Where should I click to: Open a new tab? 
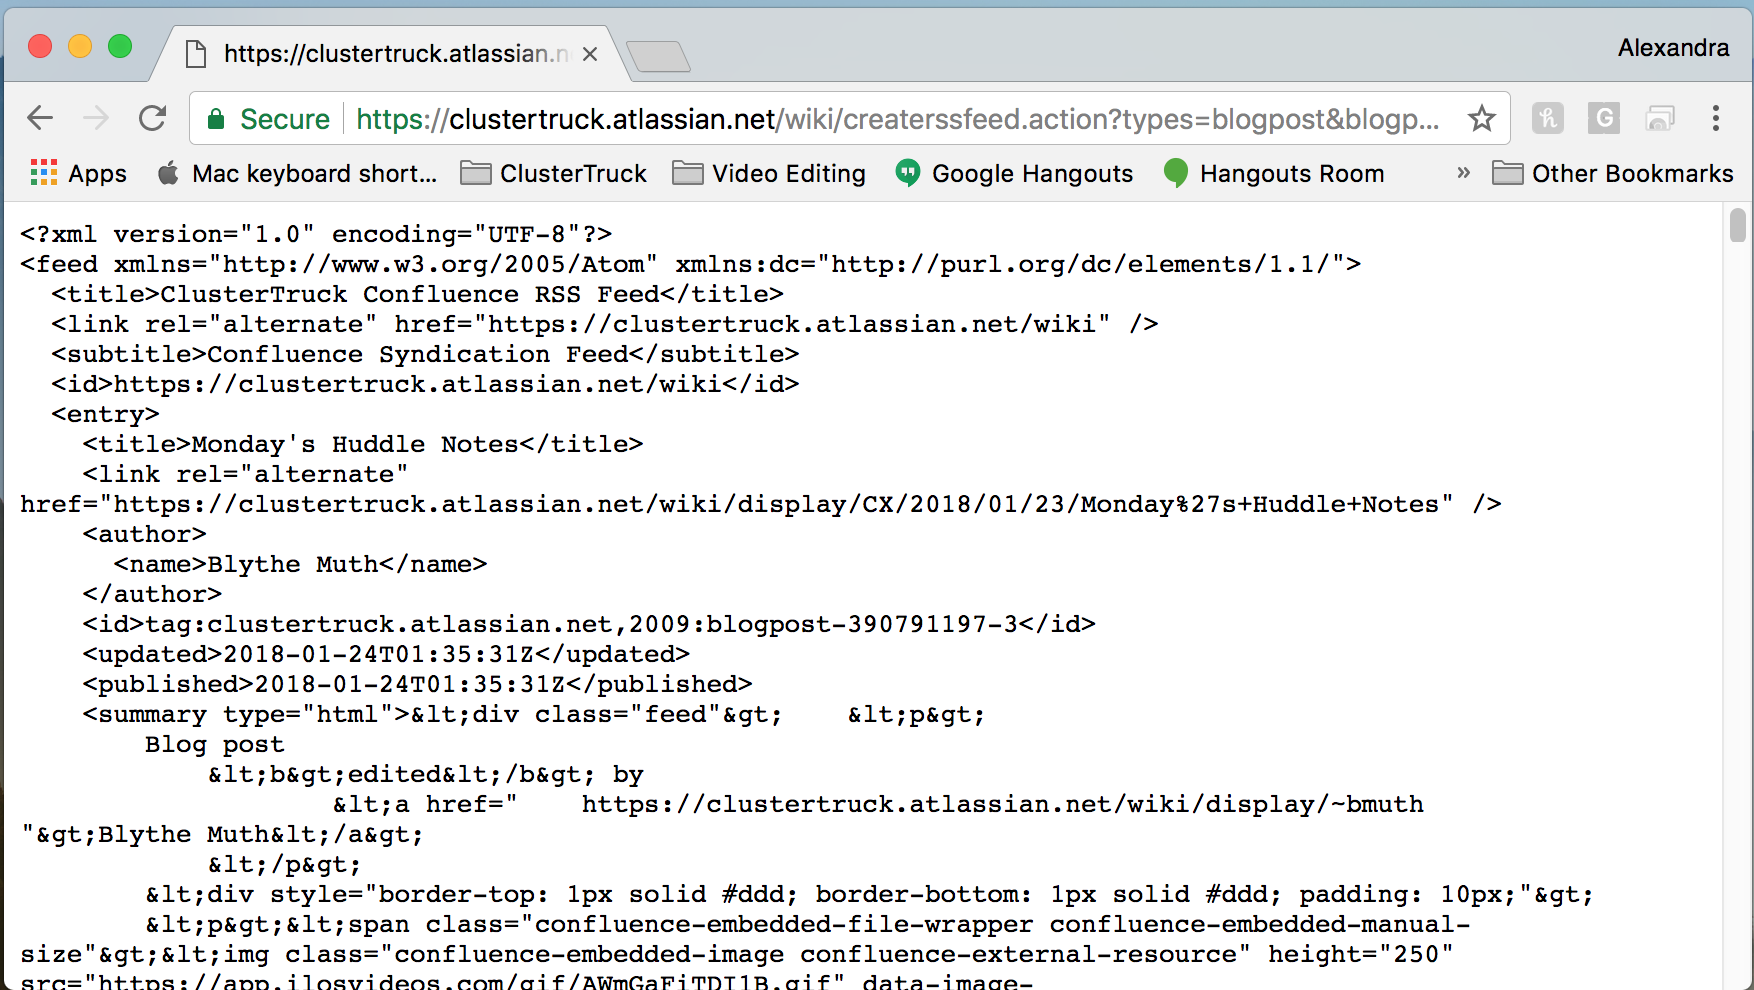pyautogui.click(x=657, y=56)
